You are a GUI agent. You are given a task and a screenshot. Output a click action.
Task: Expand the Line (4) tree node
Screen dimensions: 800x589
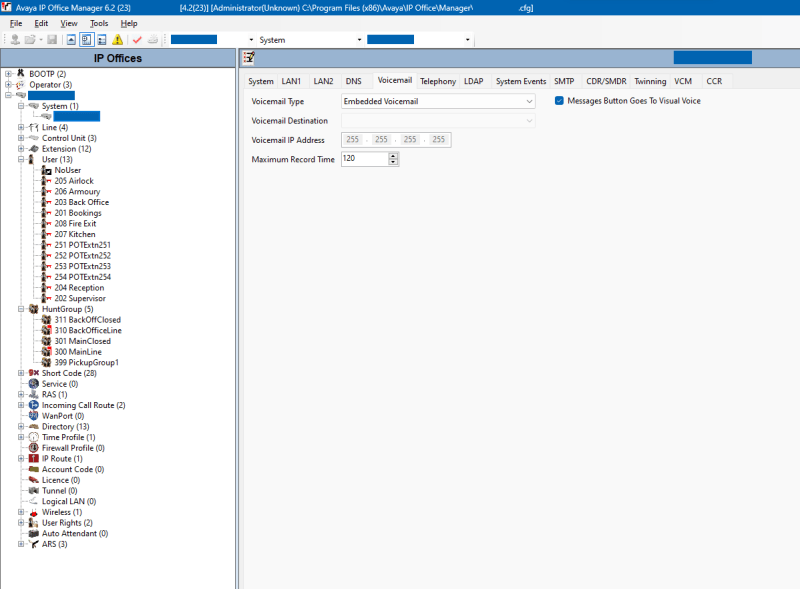(21, 127)
